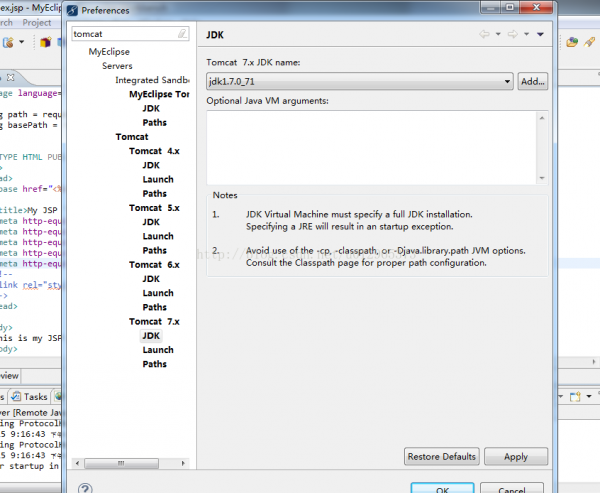
Task: Select Launch under Tomcat 7.x
Action: click(158, 350)
